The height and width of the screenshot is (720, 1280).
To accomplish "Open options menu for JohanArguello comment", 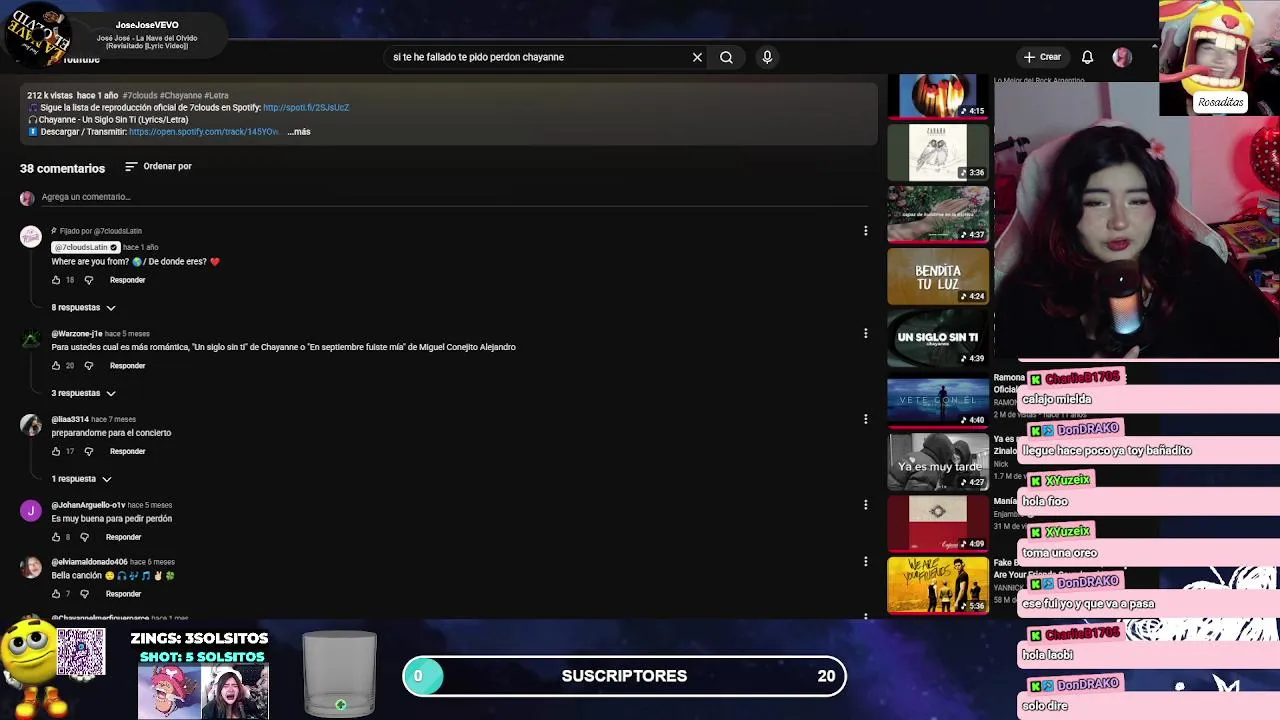I will point(865,505).
